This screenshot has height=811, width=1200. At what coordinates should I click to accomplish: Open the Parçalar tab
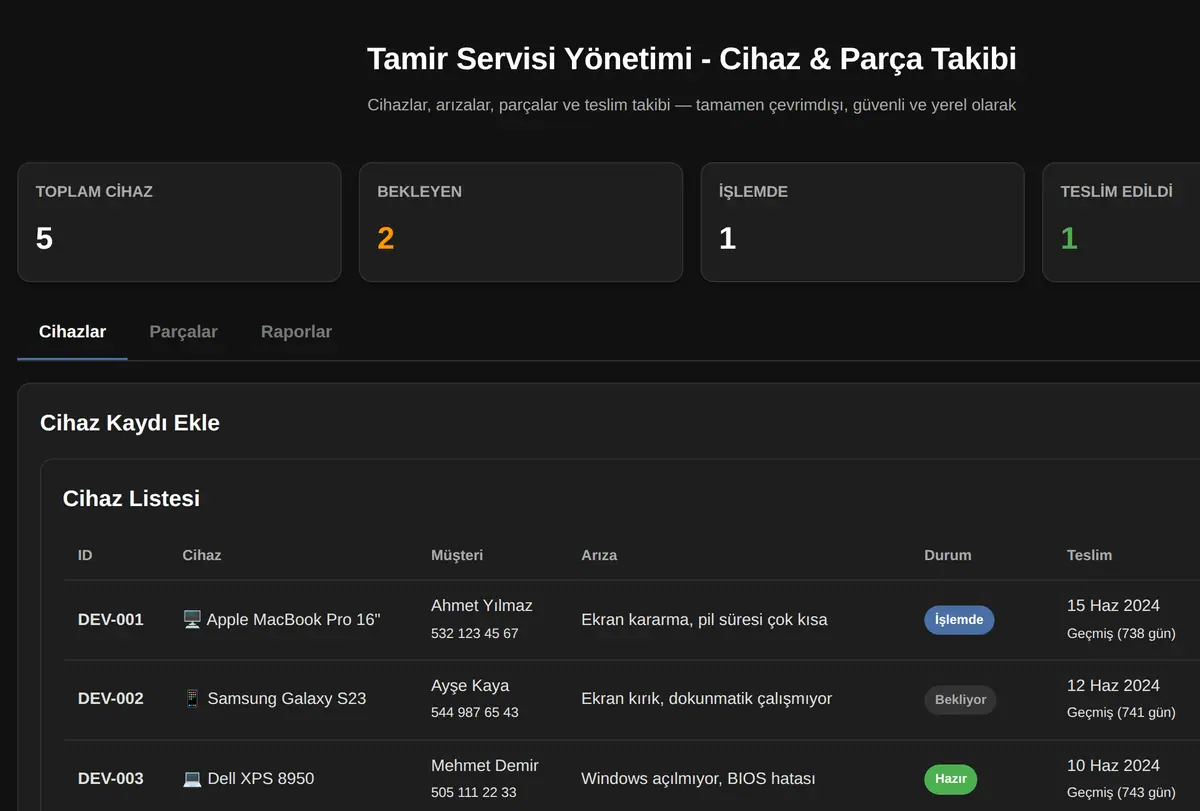coord(183,332)
